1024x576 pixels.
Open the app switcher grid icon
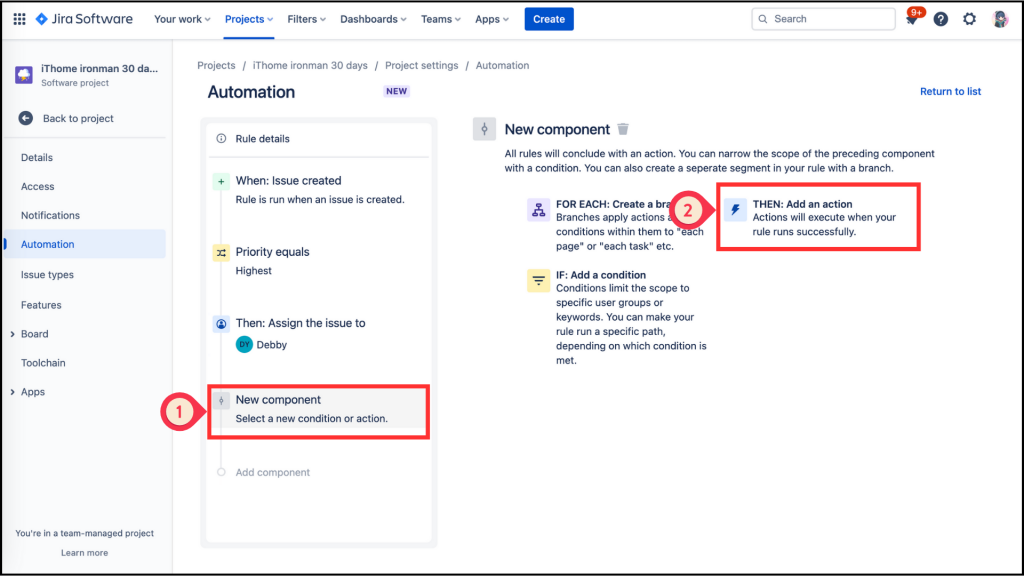[20, 19]
